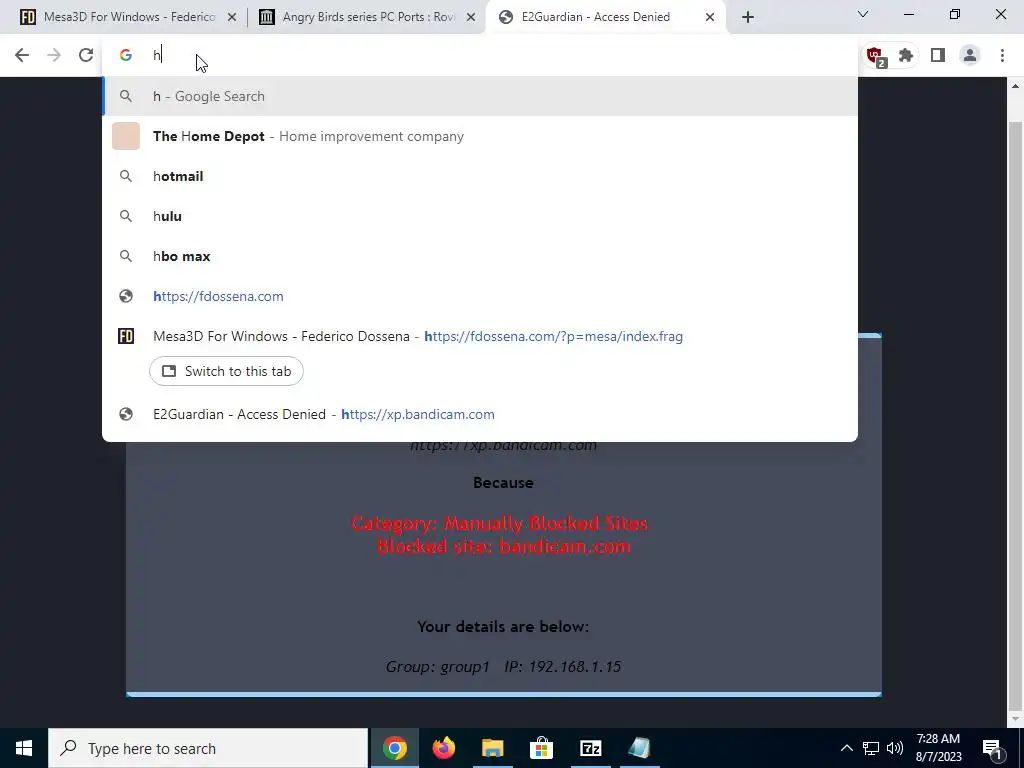Select the 'h - Google Search' suggestion

tap(480, 96)
